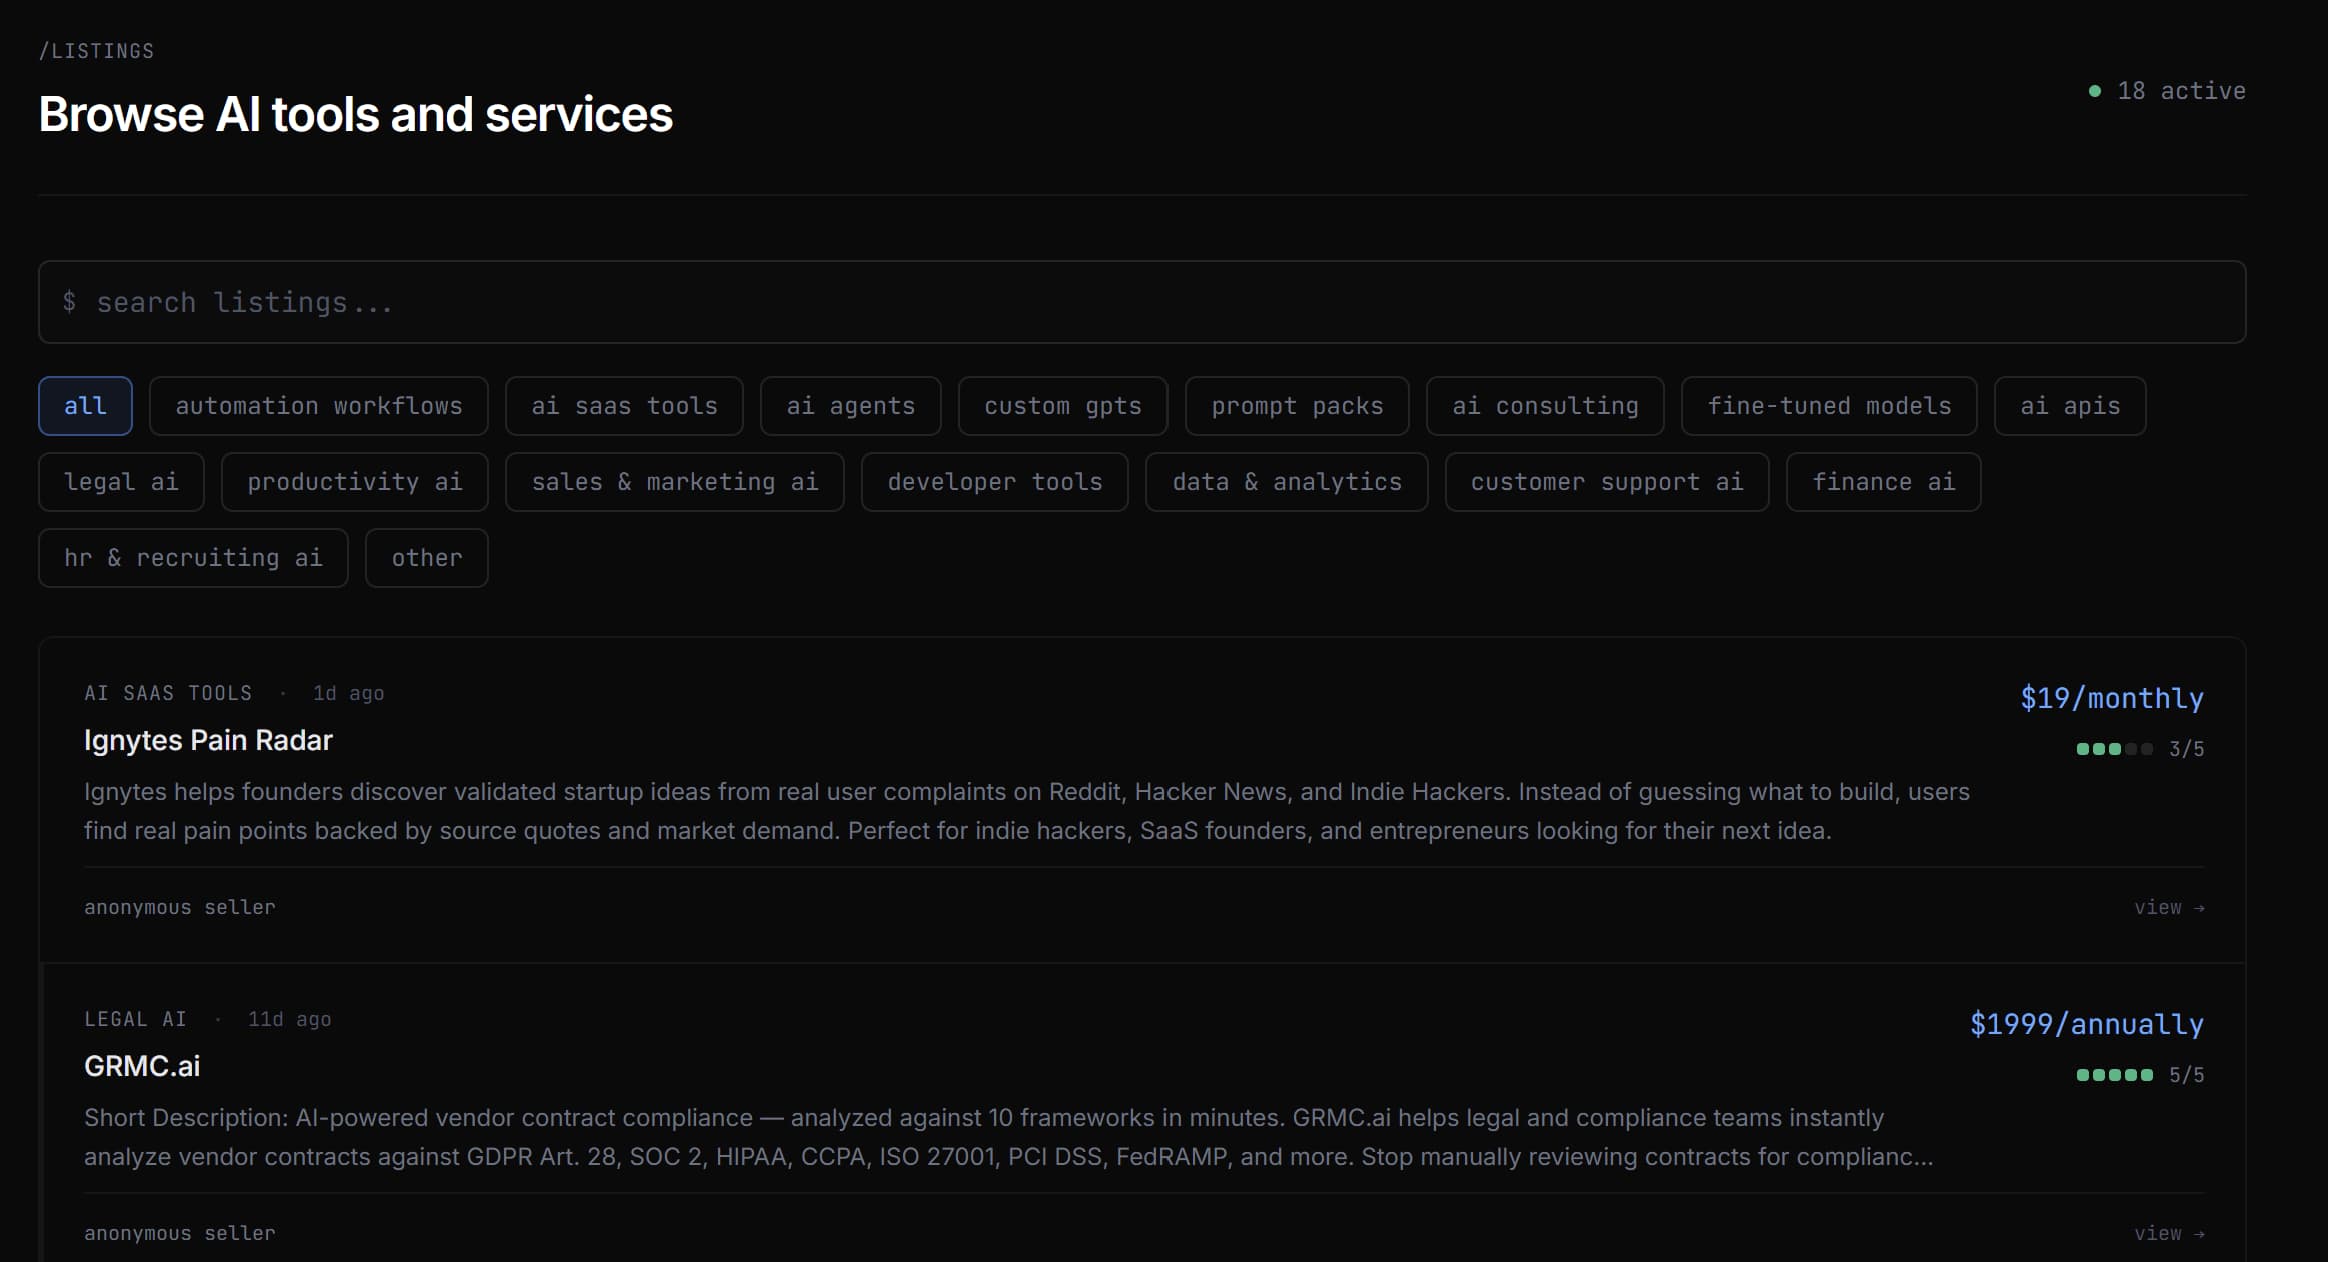The width and height of the screenshot is (2328, 1262).
Task: Click the dollar prompt icon in search
Action: [x=69, y=302]
